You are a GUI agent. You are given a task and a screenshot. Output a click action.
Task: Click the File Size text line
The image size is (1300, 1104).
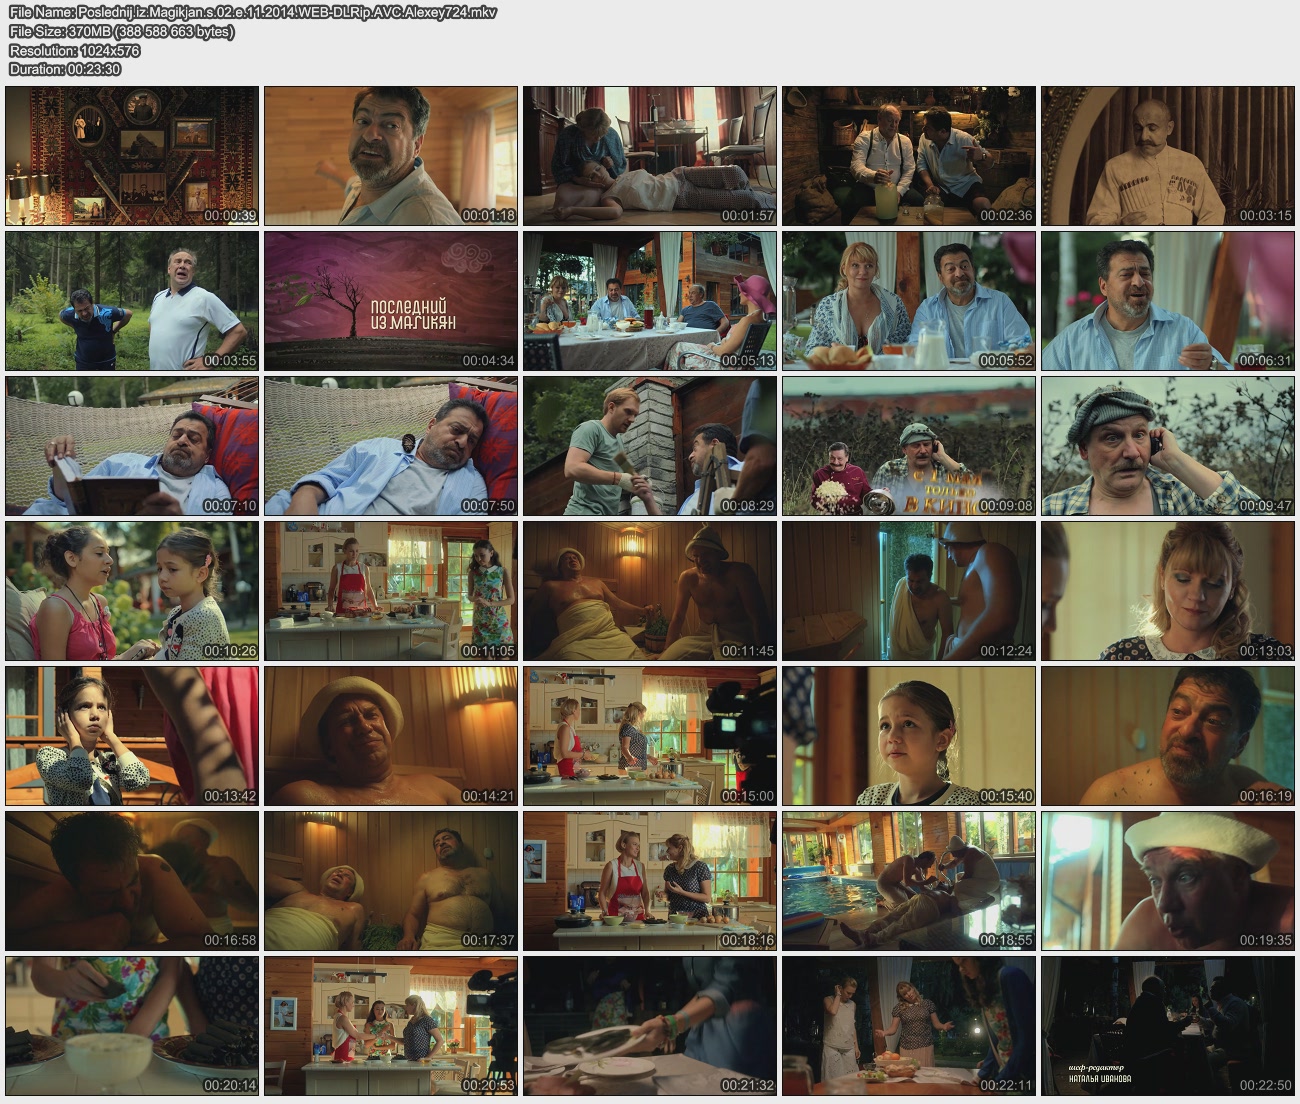[121, 31]
